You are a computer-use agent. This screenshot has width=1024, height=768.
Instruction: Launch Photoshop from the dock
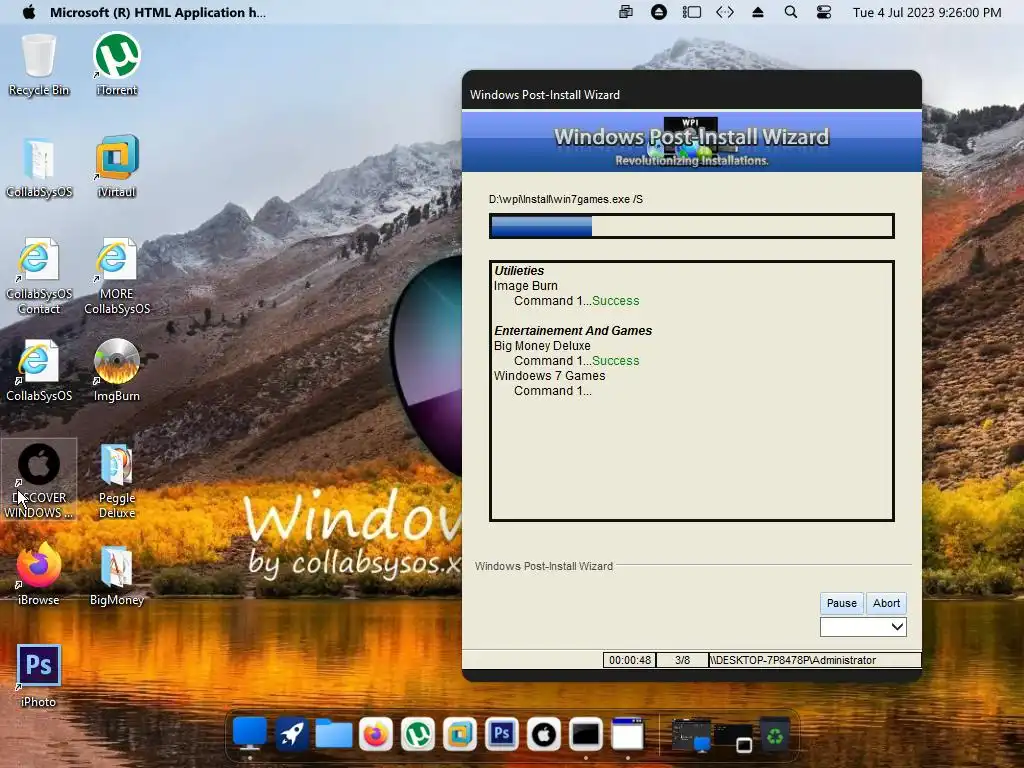pyautogui.click(x=502, y=735)
